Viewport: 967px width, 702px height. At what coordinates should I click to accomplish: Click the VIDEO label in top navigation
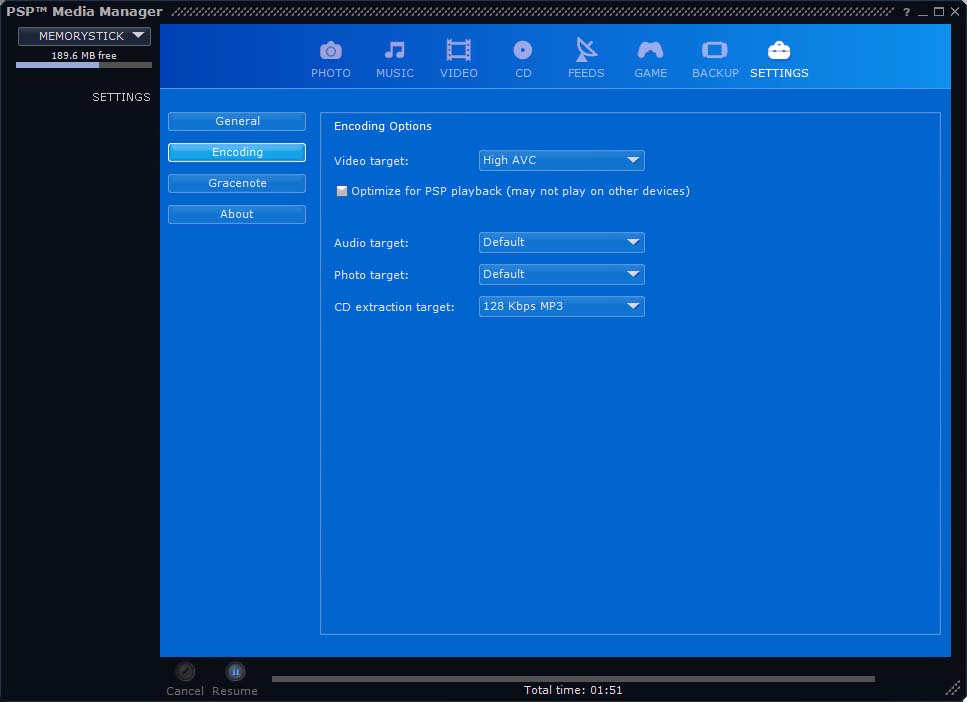pos(458,73)
